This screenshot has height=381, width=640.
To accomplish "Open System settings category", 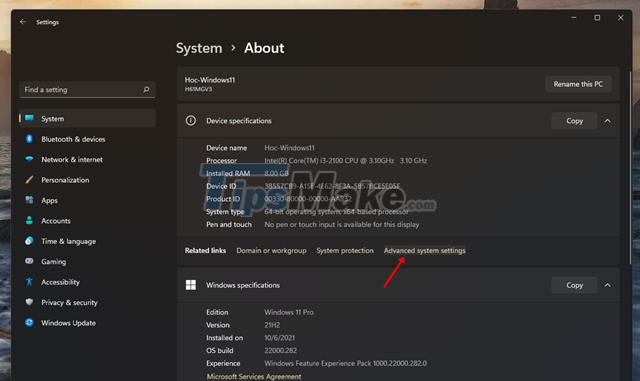I will (x=87, y=118).
